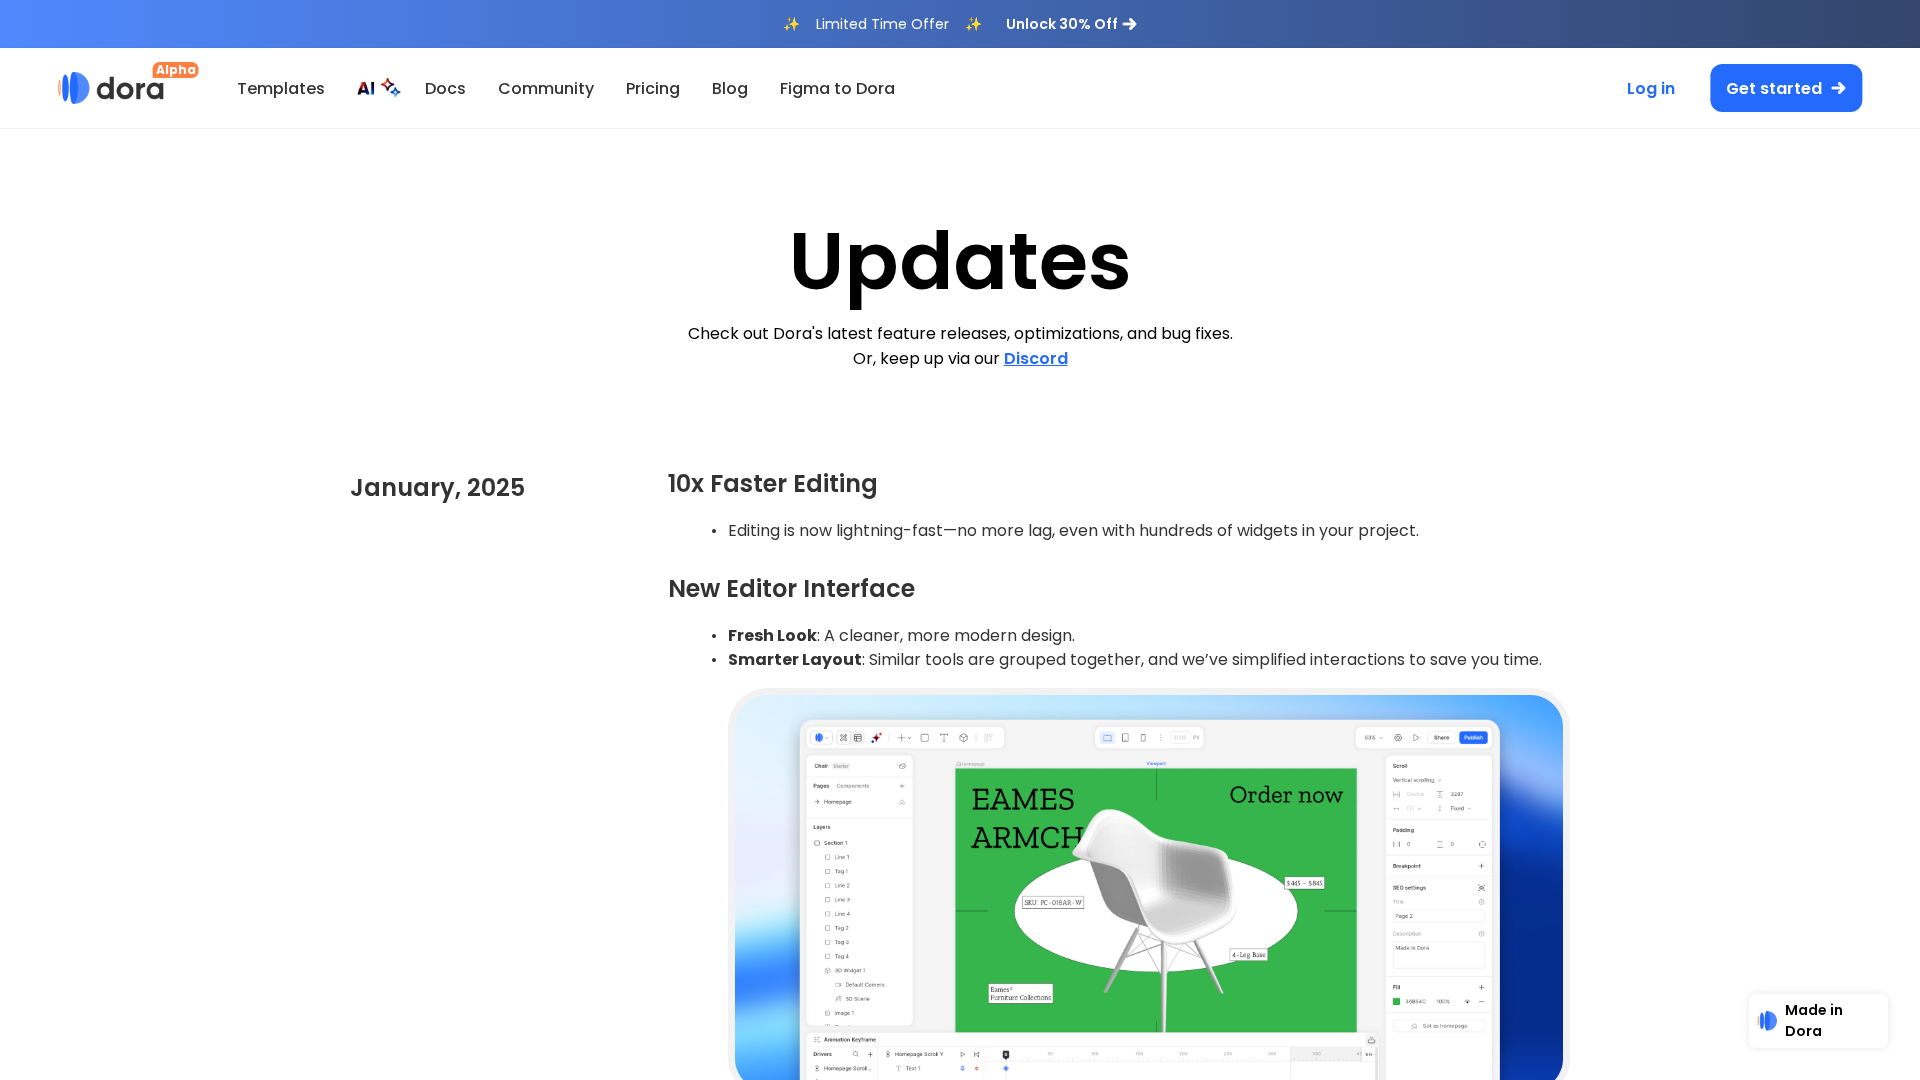Follow the Discord link
The image size is (1920, 1080).
tap(1035, 358)
